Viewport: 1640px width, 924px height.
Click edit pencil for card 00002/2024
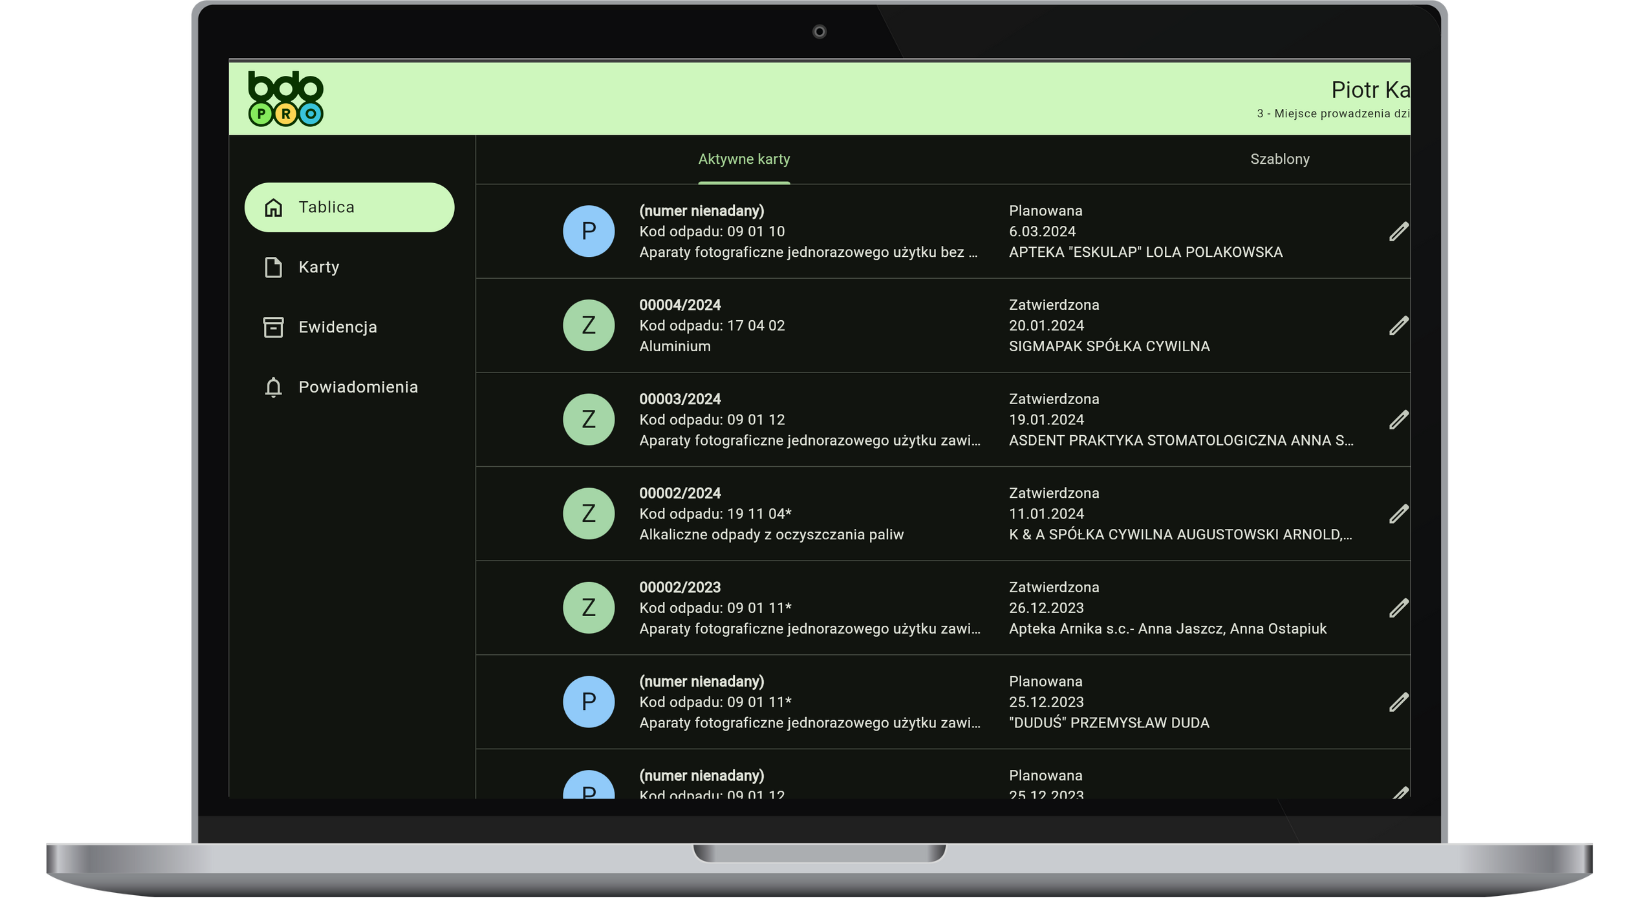point(1398,514)
